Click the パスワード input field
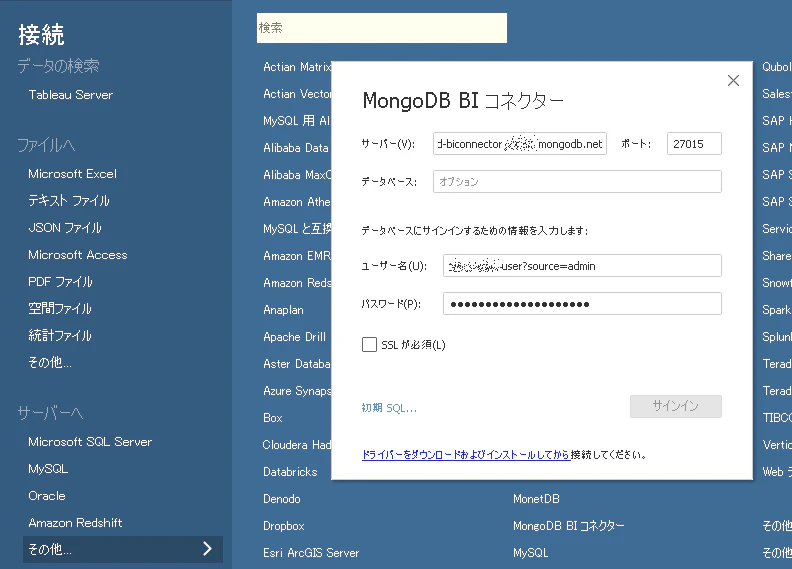 pyautogui.click(x=582, y=304)
